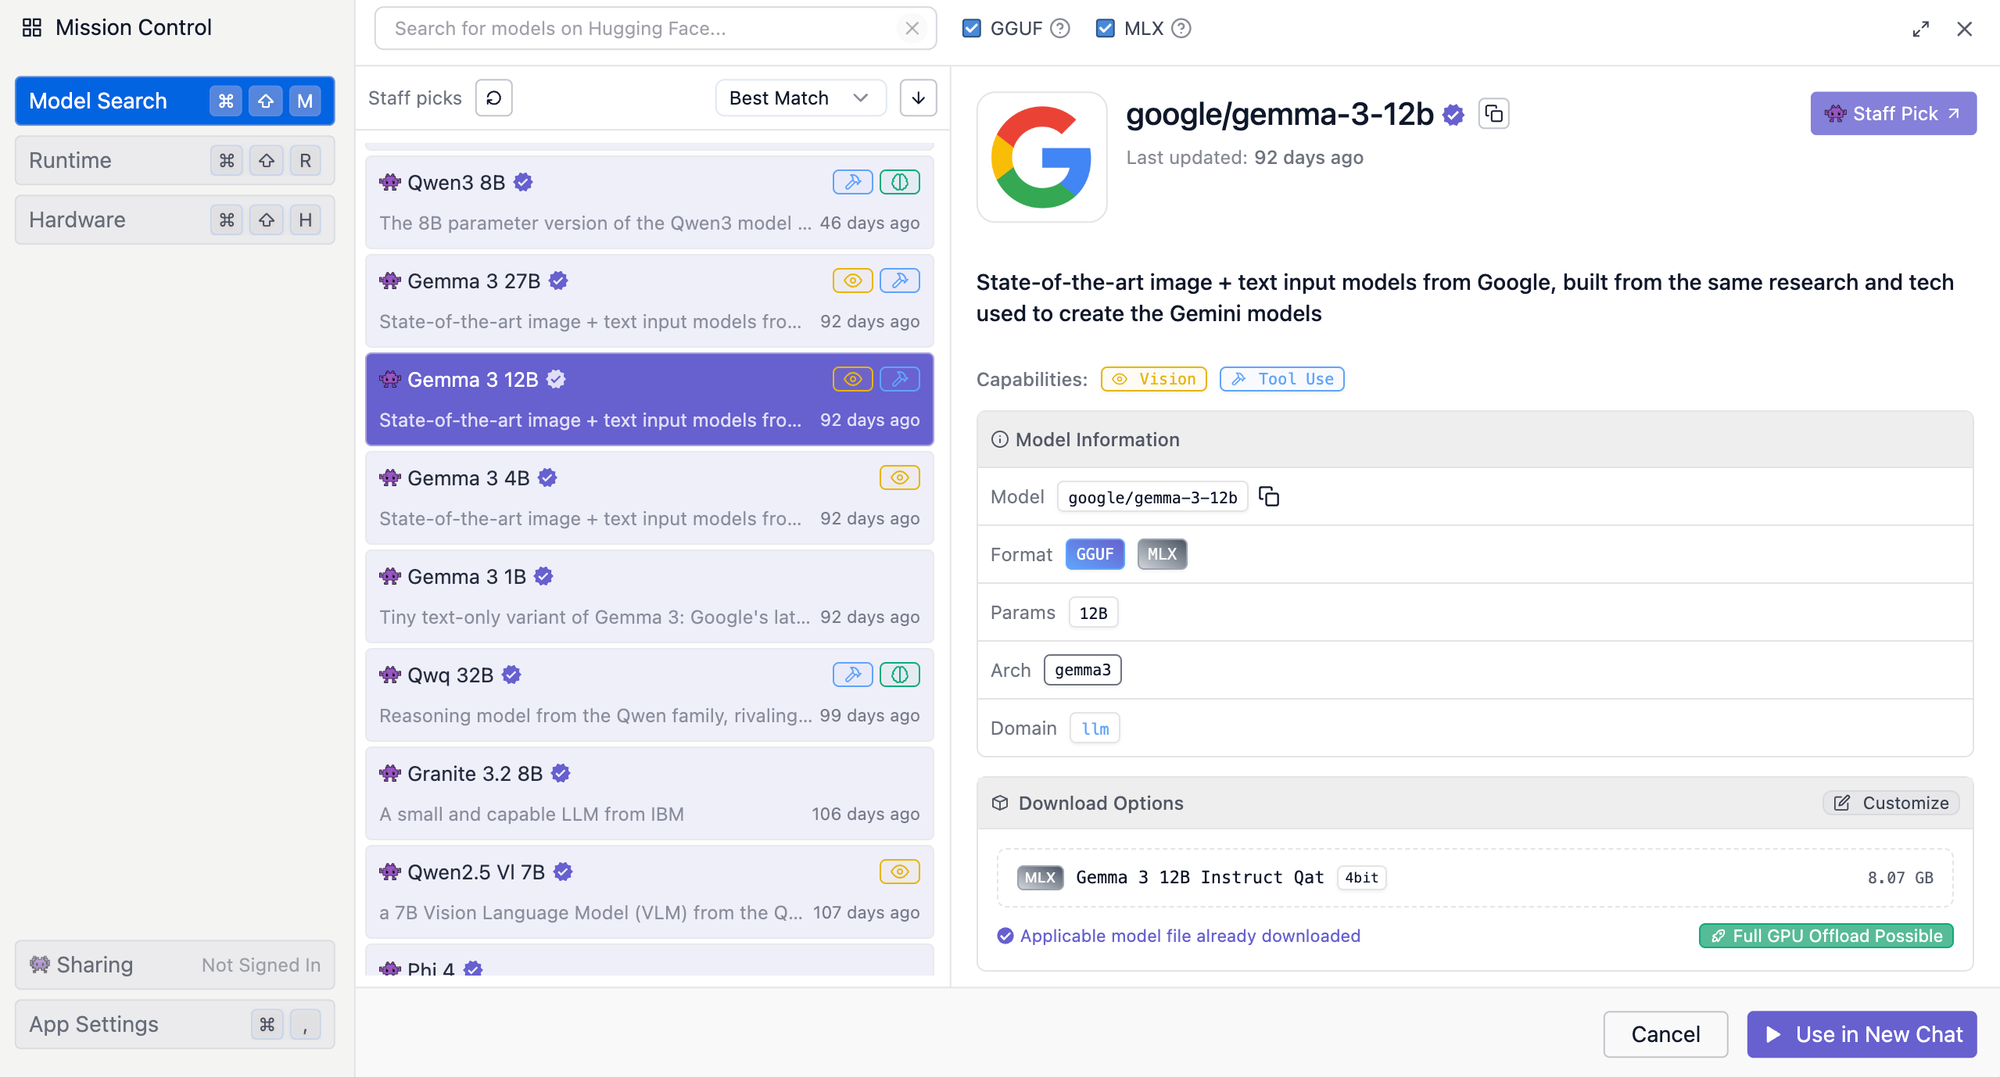Select Gemma 3 12B Instruct Qat download option
The image size is (2000, 1077).
1475,877
